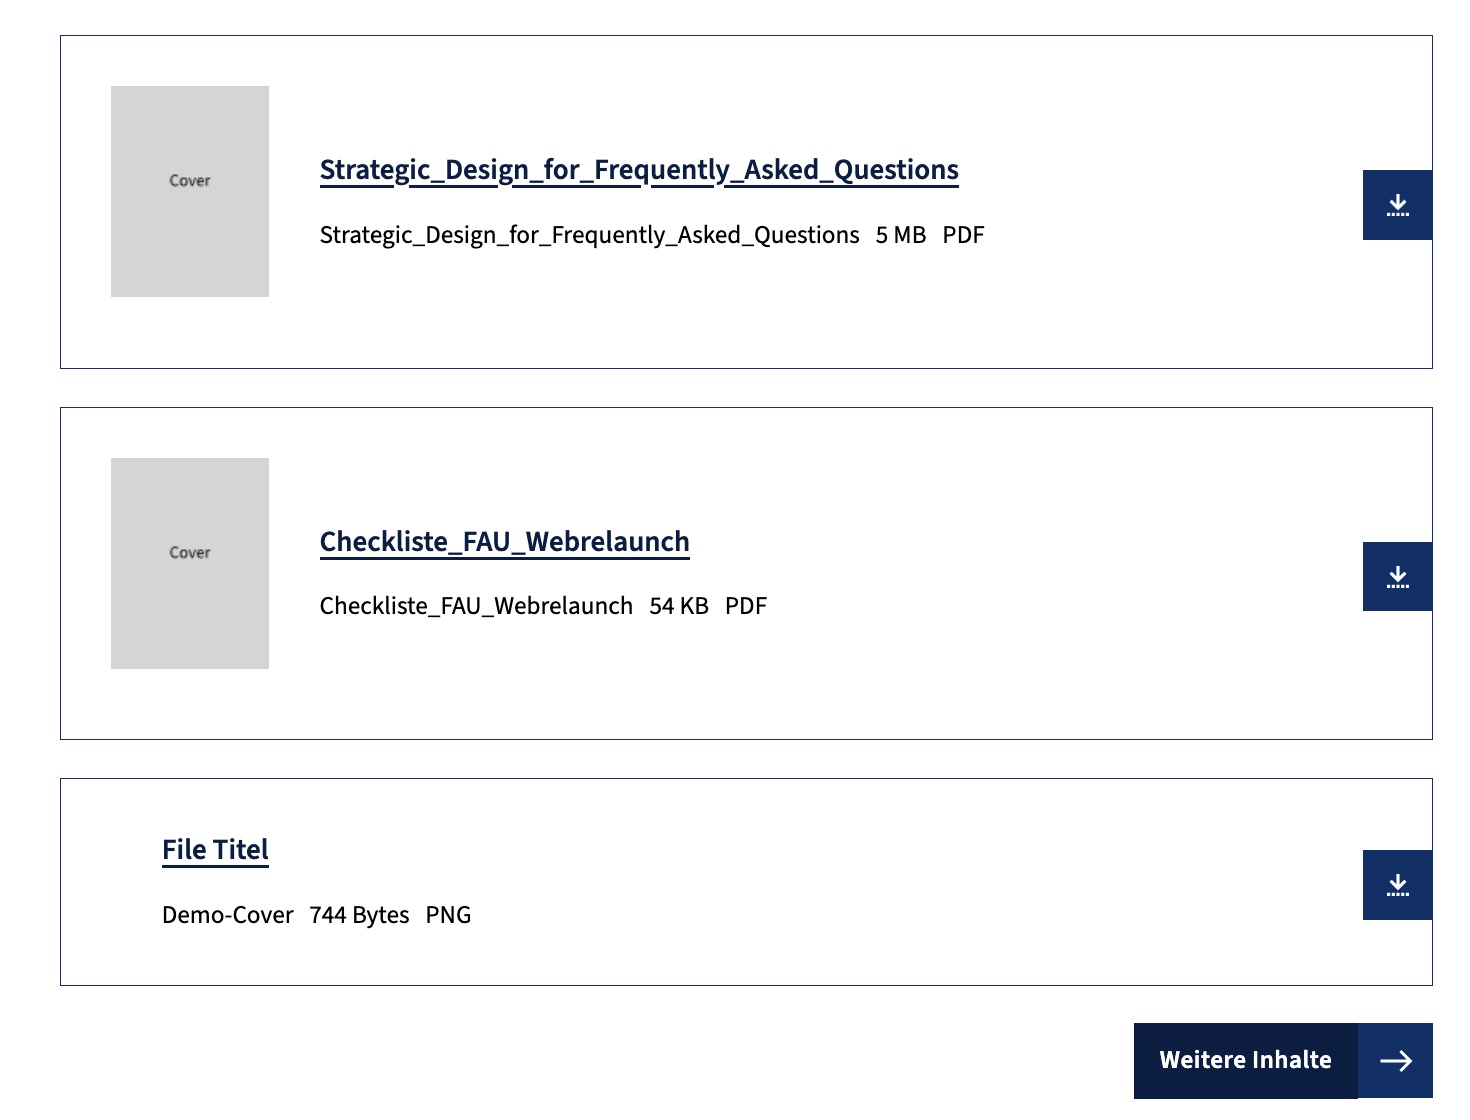Screen dimensions: 1470x1120
Task: Open the Checkliste_FAU_Webrelaunch title link
Action: 504,542
